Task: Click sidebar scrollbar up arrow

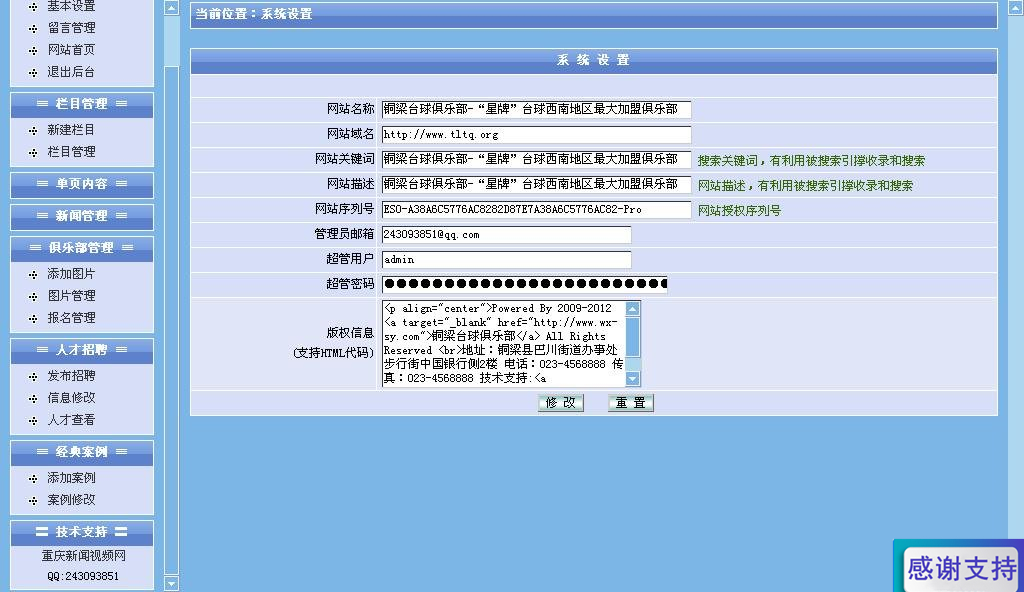Action: click(171, 8)
